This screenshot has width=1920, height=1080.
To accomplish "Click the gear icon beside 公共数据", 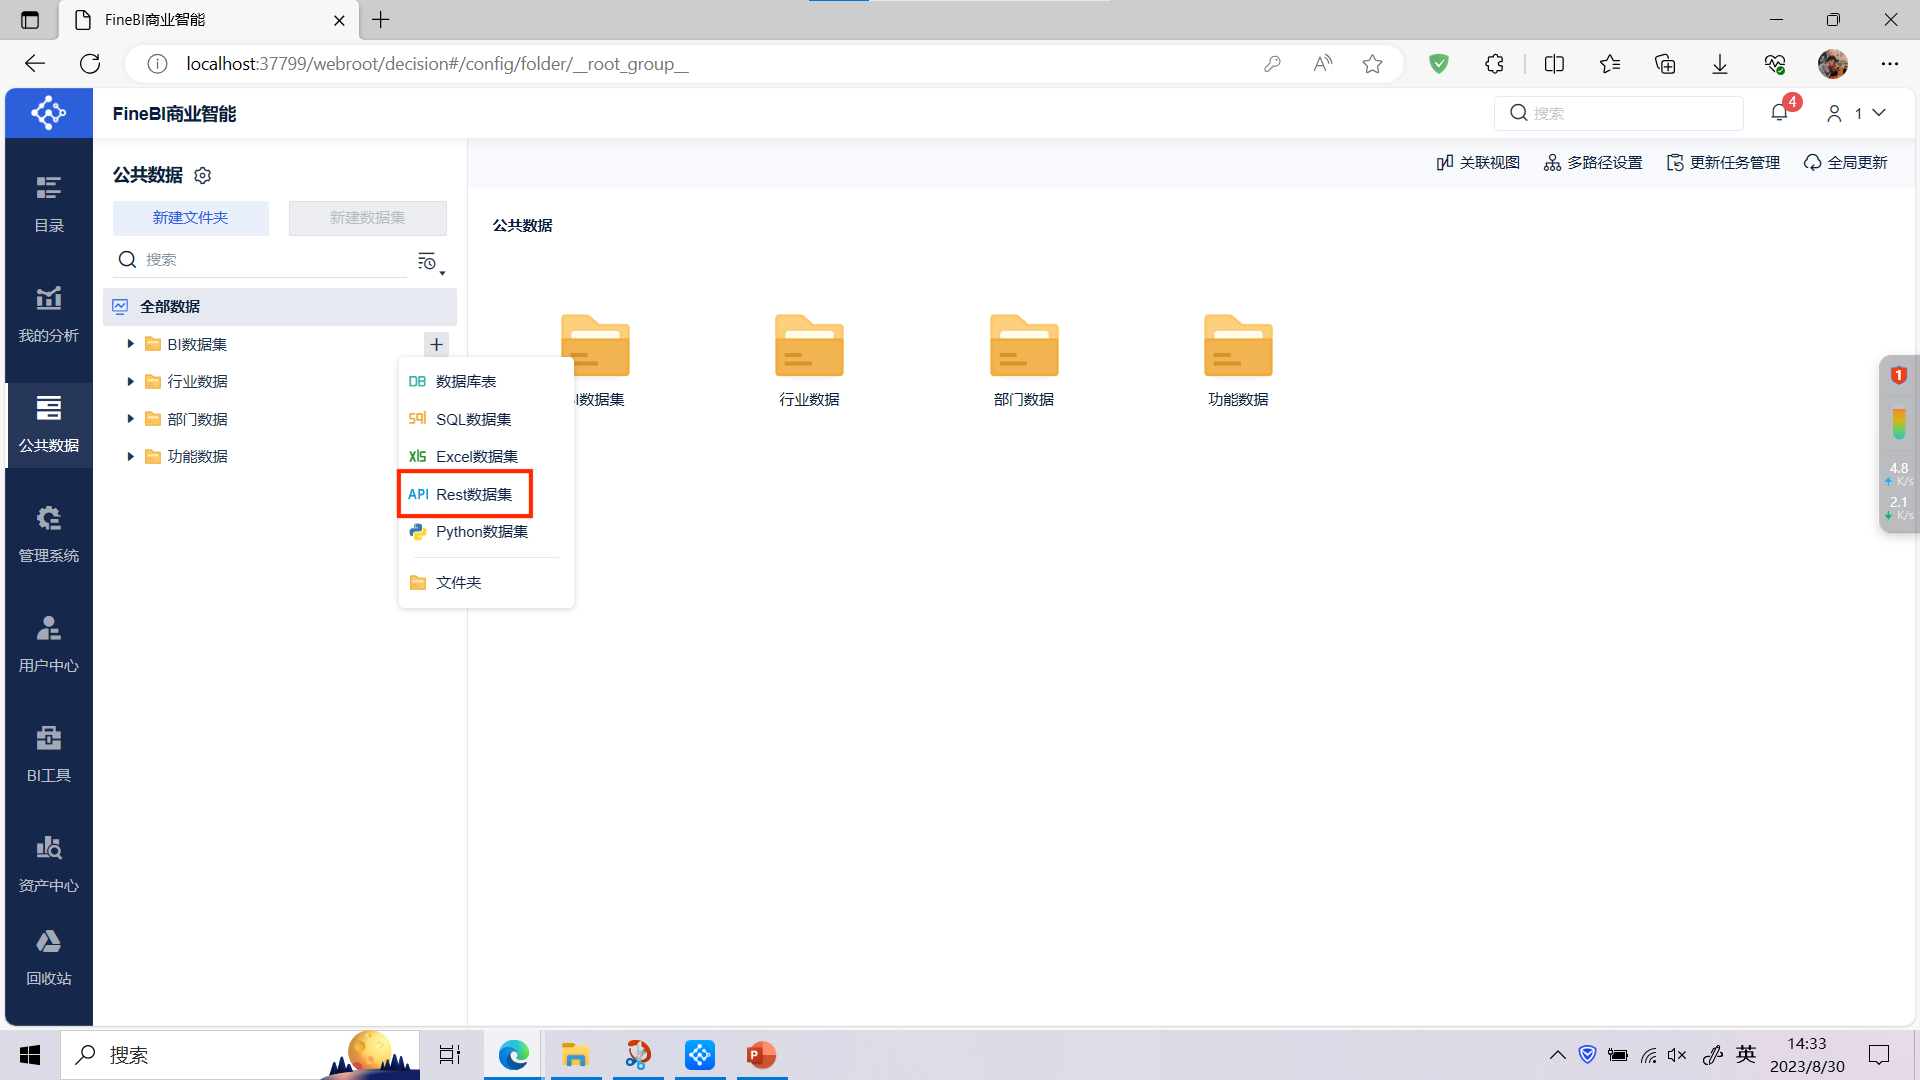I will [203, 176].
